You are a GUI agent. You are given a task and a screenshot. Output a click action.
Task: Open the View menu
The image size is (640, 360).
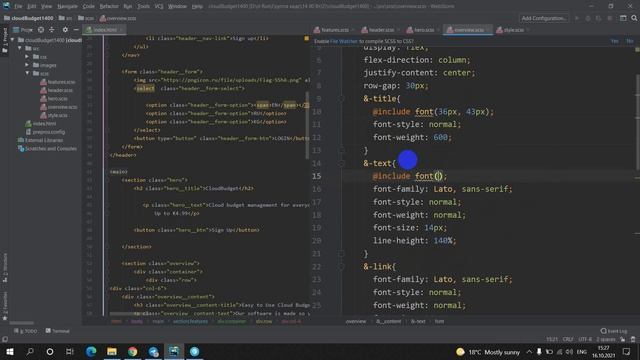pyautogui.click(x=46, y=6)
